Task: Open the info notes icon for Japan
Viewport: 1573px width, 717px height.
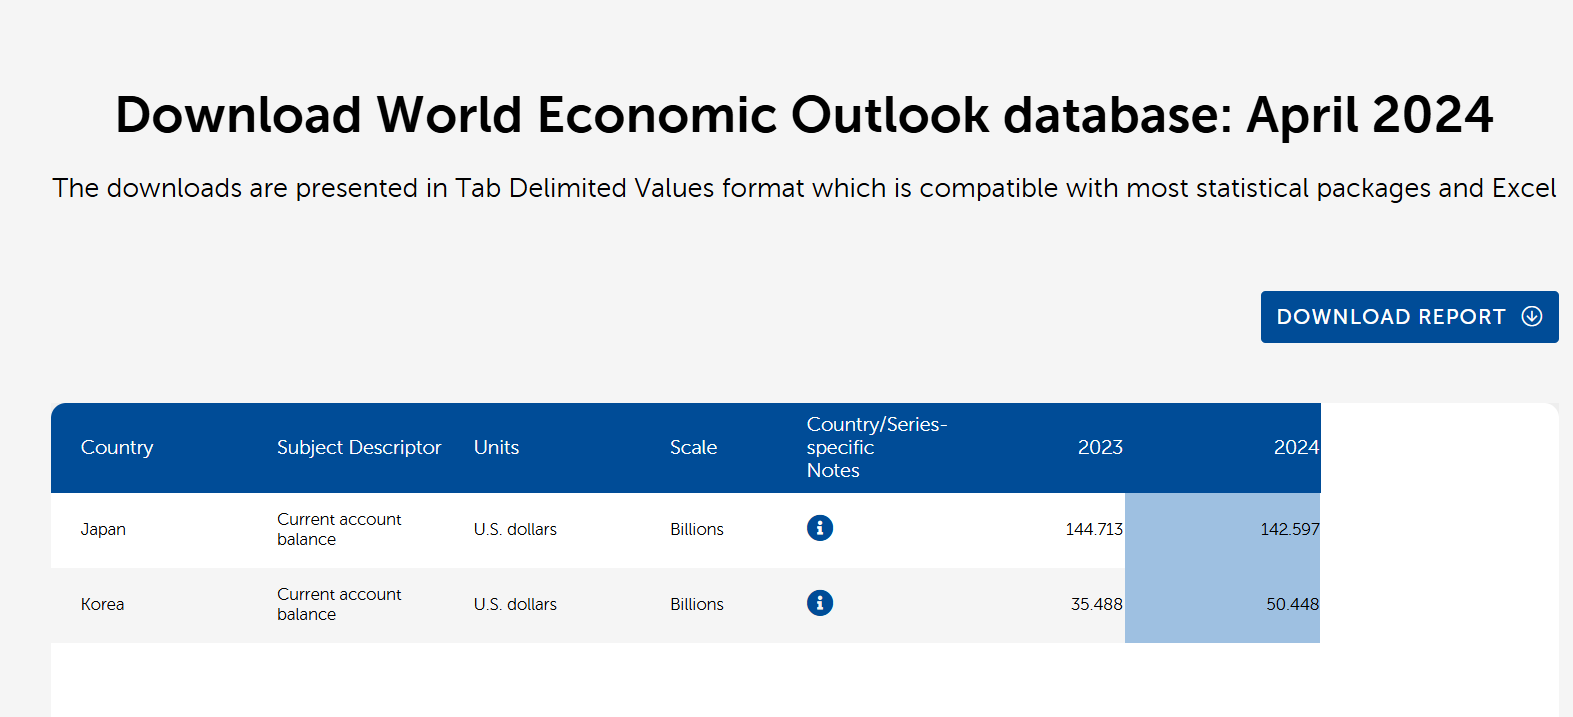Action: 819,528
